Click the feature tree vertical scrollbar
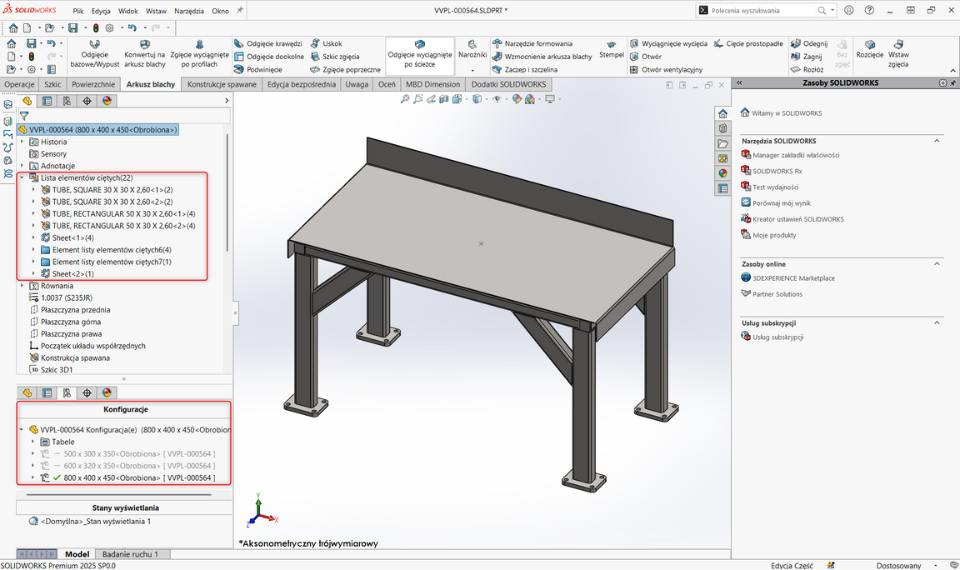The height and width of the screenshot is (570, 960). point(228,193)
